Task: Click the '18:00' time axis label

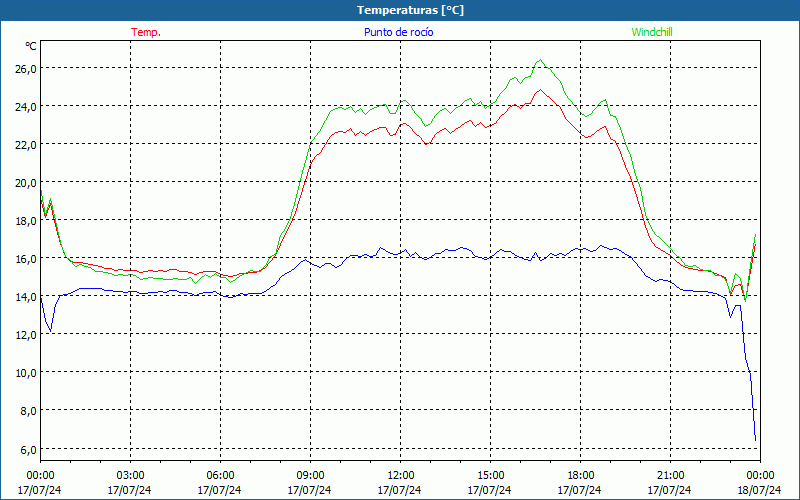Action: [581, 476]
